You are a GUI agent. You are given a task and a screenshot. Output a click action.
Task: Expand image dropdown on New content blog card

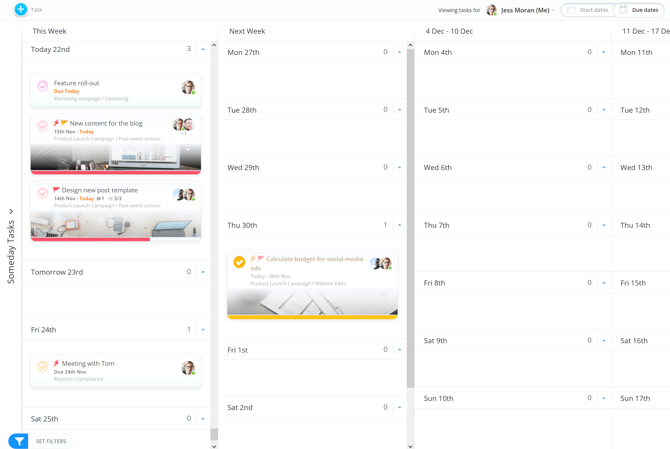pyautogui.click(x=188, y=150)
